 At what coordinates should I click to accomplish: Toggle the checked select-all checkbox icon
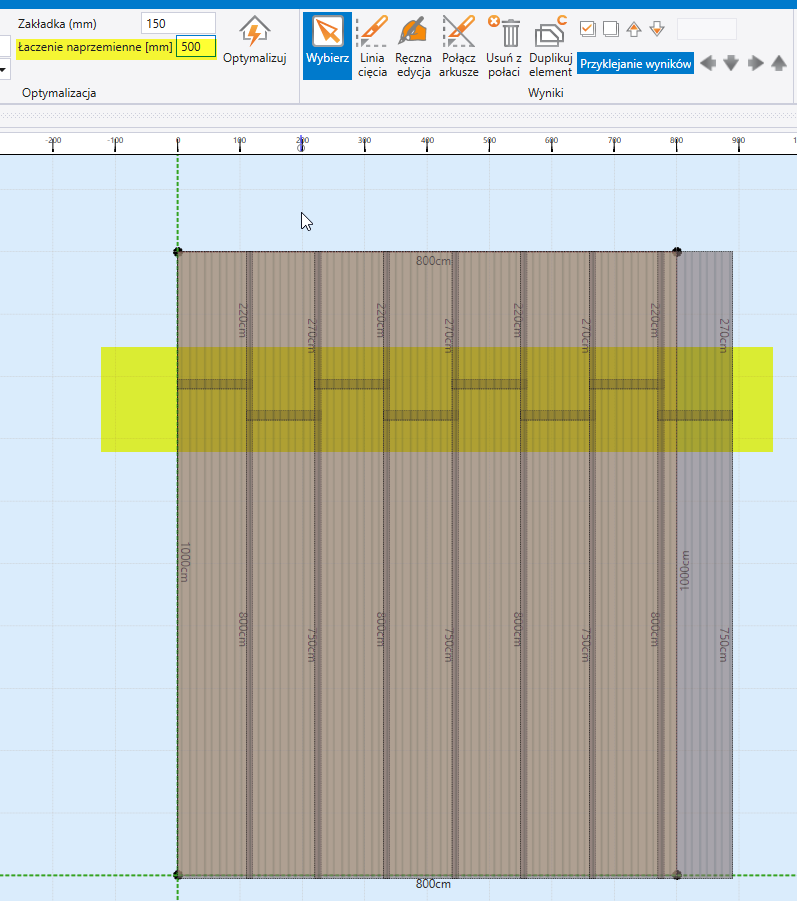click(x=588, y=28)
